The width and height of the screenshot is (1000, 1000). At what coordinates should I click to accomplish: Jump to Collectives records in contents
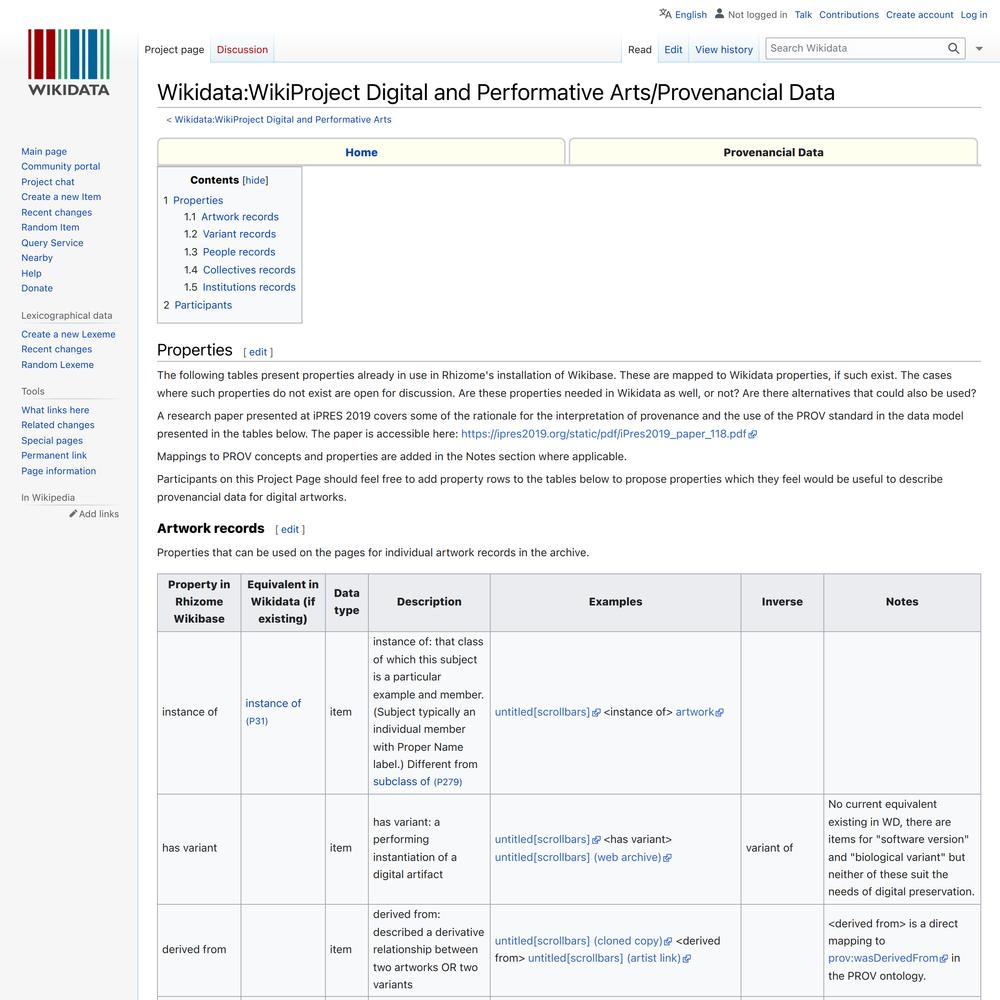tap(249, 270)
